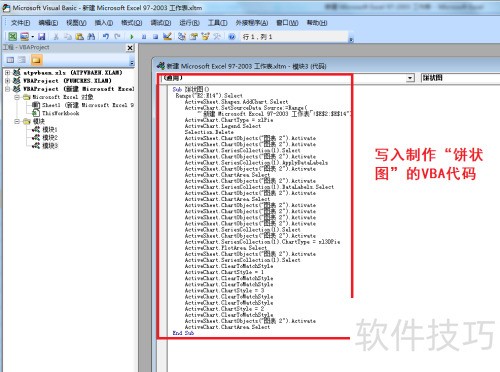Select atpvbaen.xls (ATPVBAEN.XLAM) project
Image resolution: width=500 pixels, height=372 pixels.
pyautogui.click(x=73, y=72)
